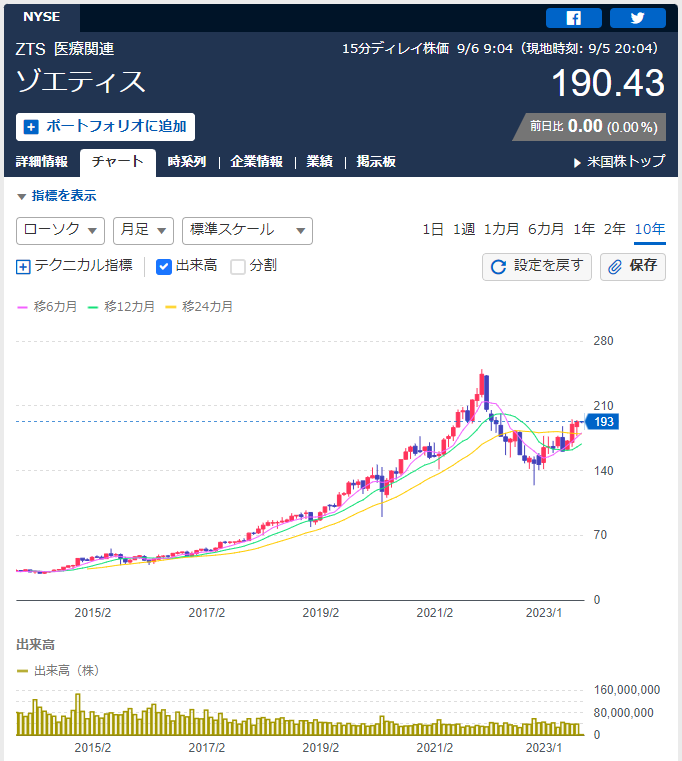
Task: Click the 2015/2 volume bar spike
Action: [77, 714]
